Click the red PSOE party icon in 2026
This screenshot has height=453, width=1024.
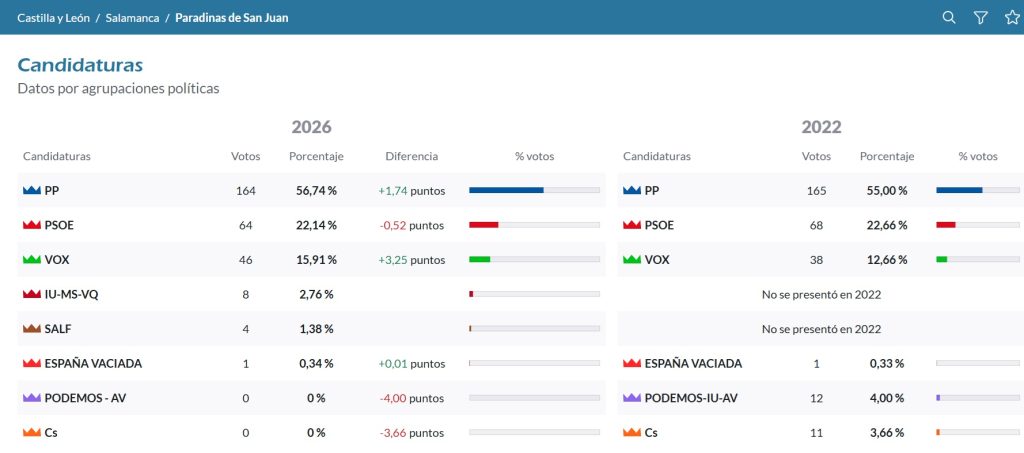(32, 225)
